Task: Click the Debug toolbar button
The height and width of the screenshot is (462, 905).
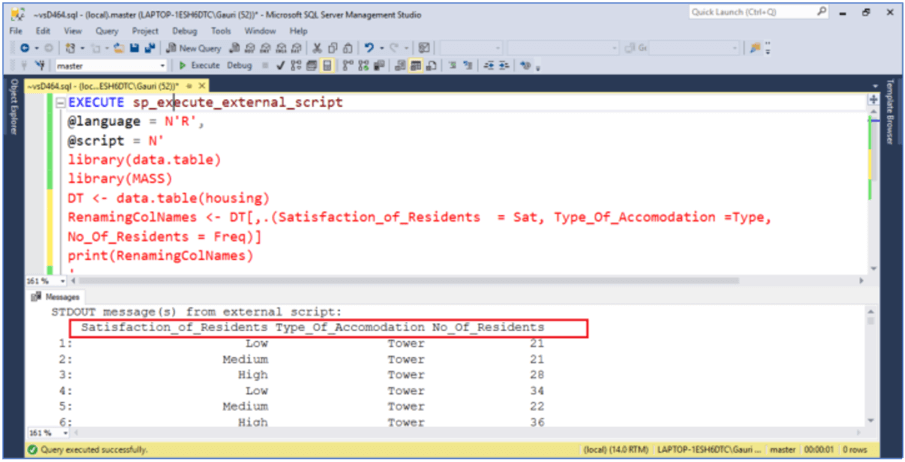Action: [x=239, y=65]
